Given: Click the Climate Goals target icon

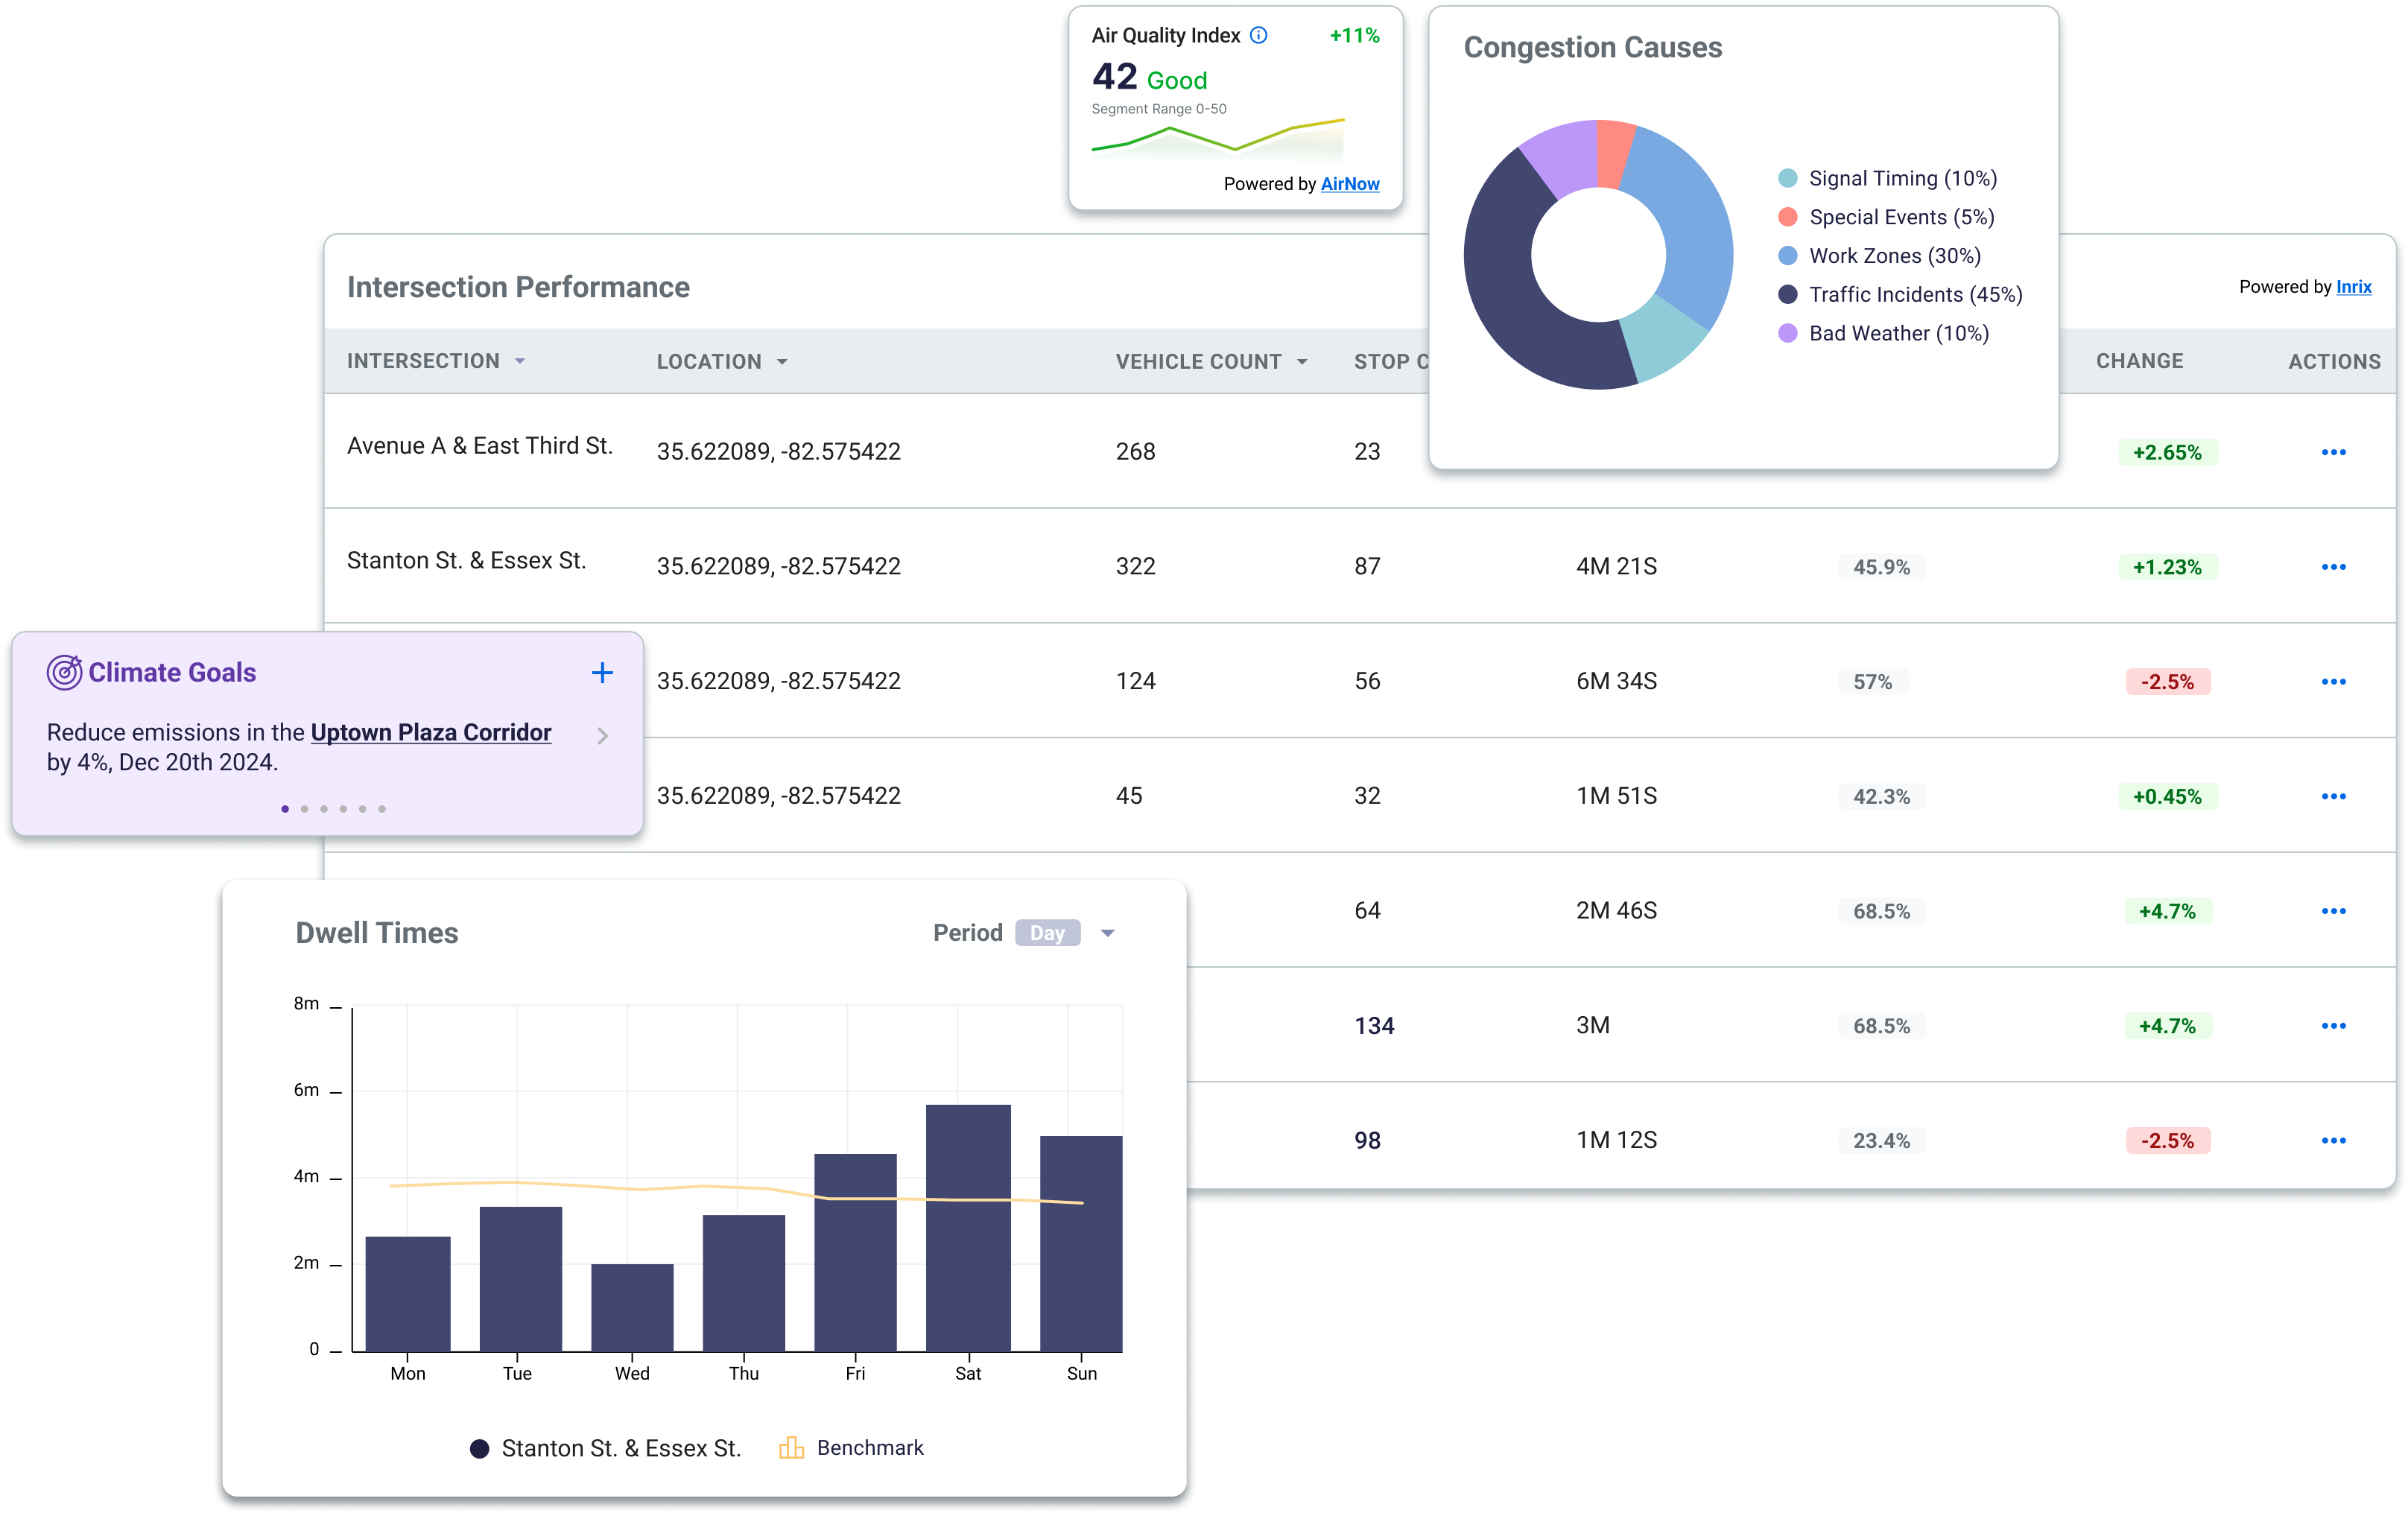Looking at the screenshot, I should coord(64,673).
